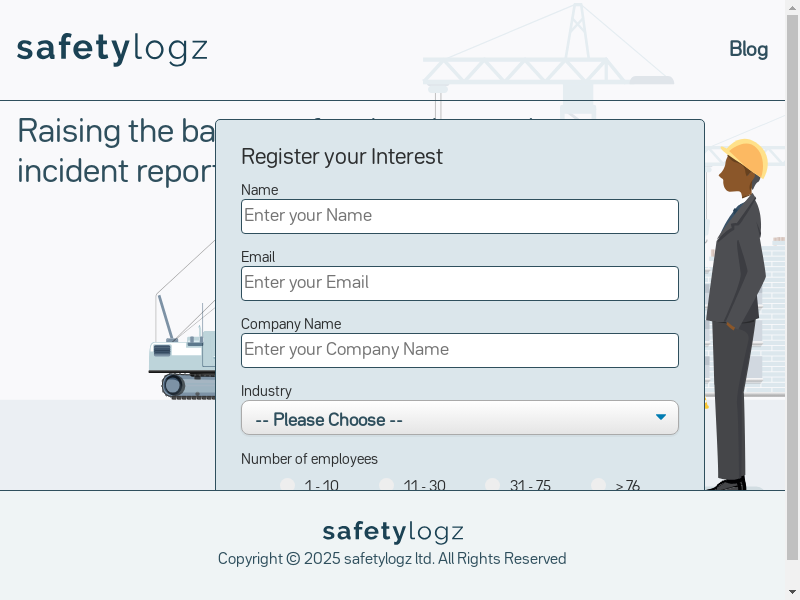Select the 1 - 10 employees radio button

coord(288,485)
